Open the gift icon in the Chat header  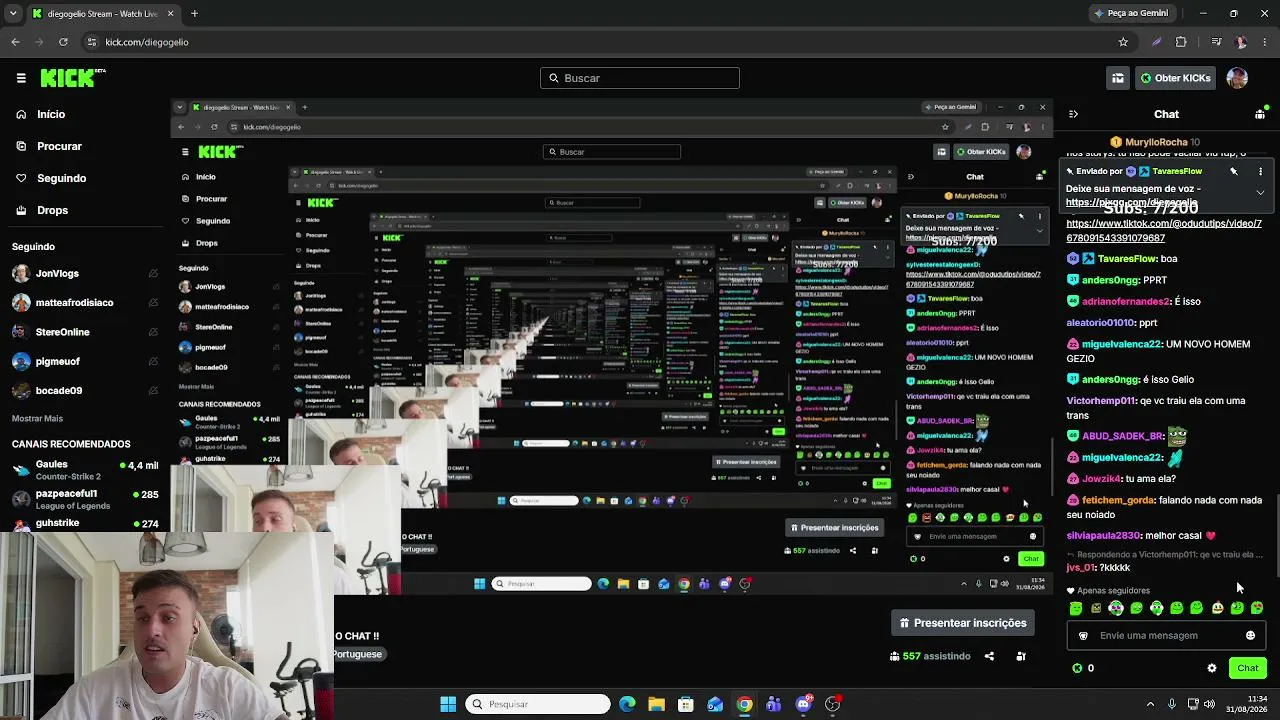click(x=1260, y=114)
